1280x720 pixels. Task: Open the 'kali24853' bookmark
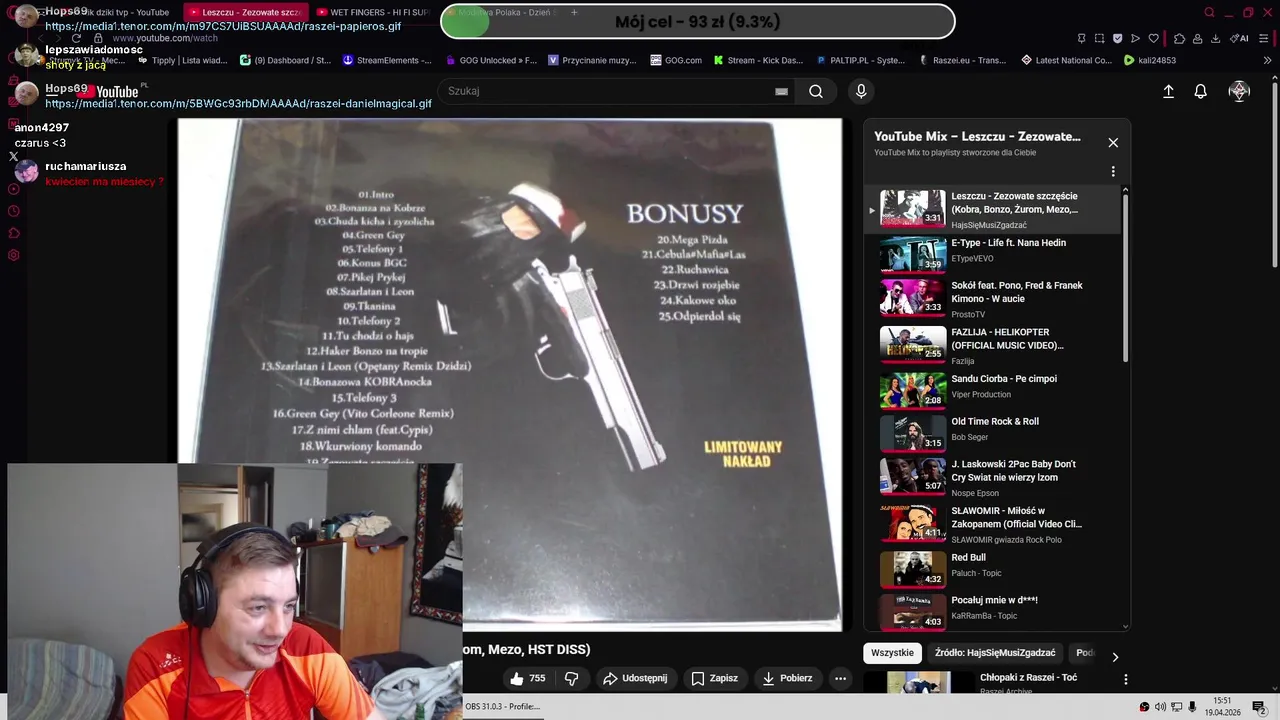click(x=1150, y=60)
